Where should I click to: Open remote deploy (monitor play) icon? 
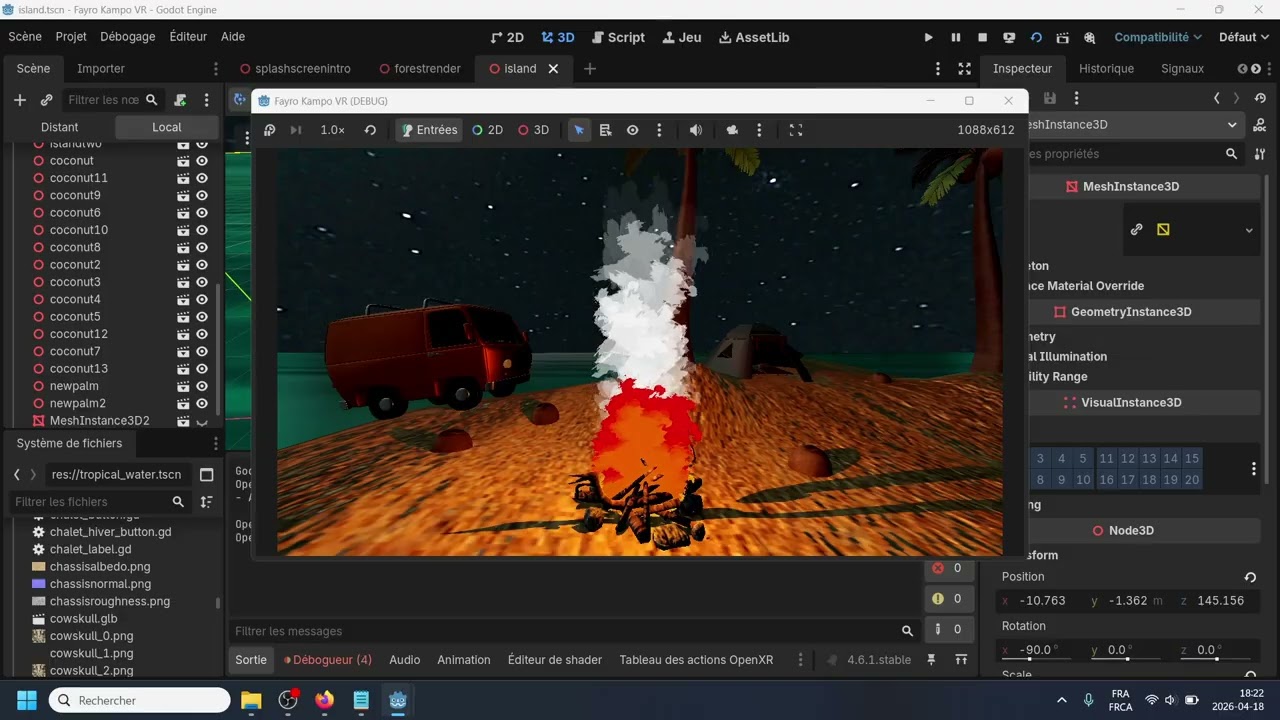[1009, 37]
